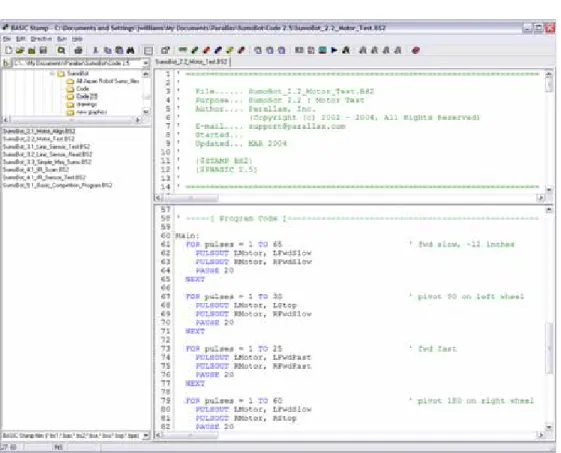Open the BASIC Stamp files filter dropdown
This screenshot has height=453, width=561.
[146, 435]
